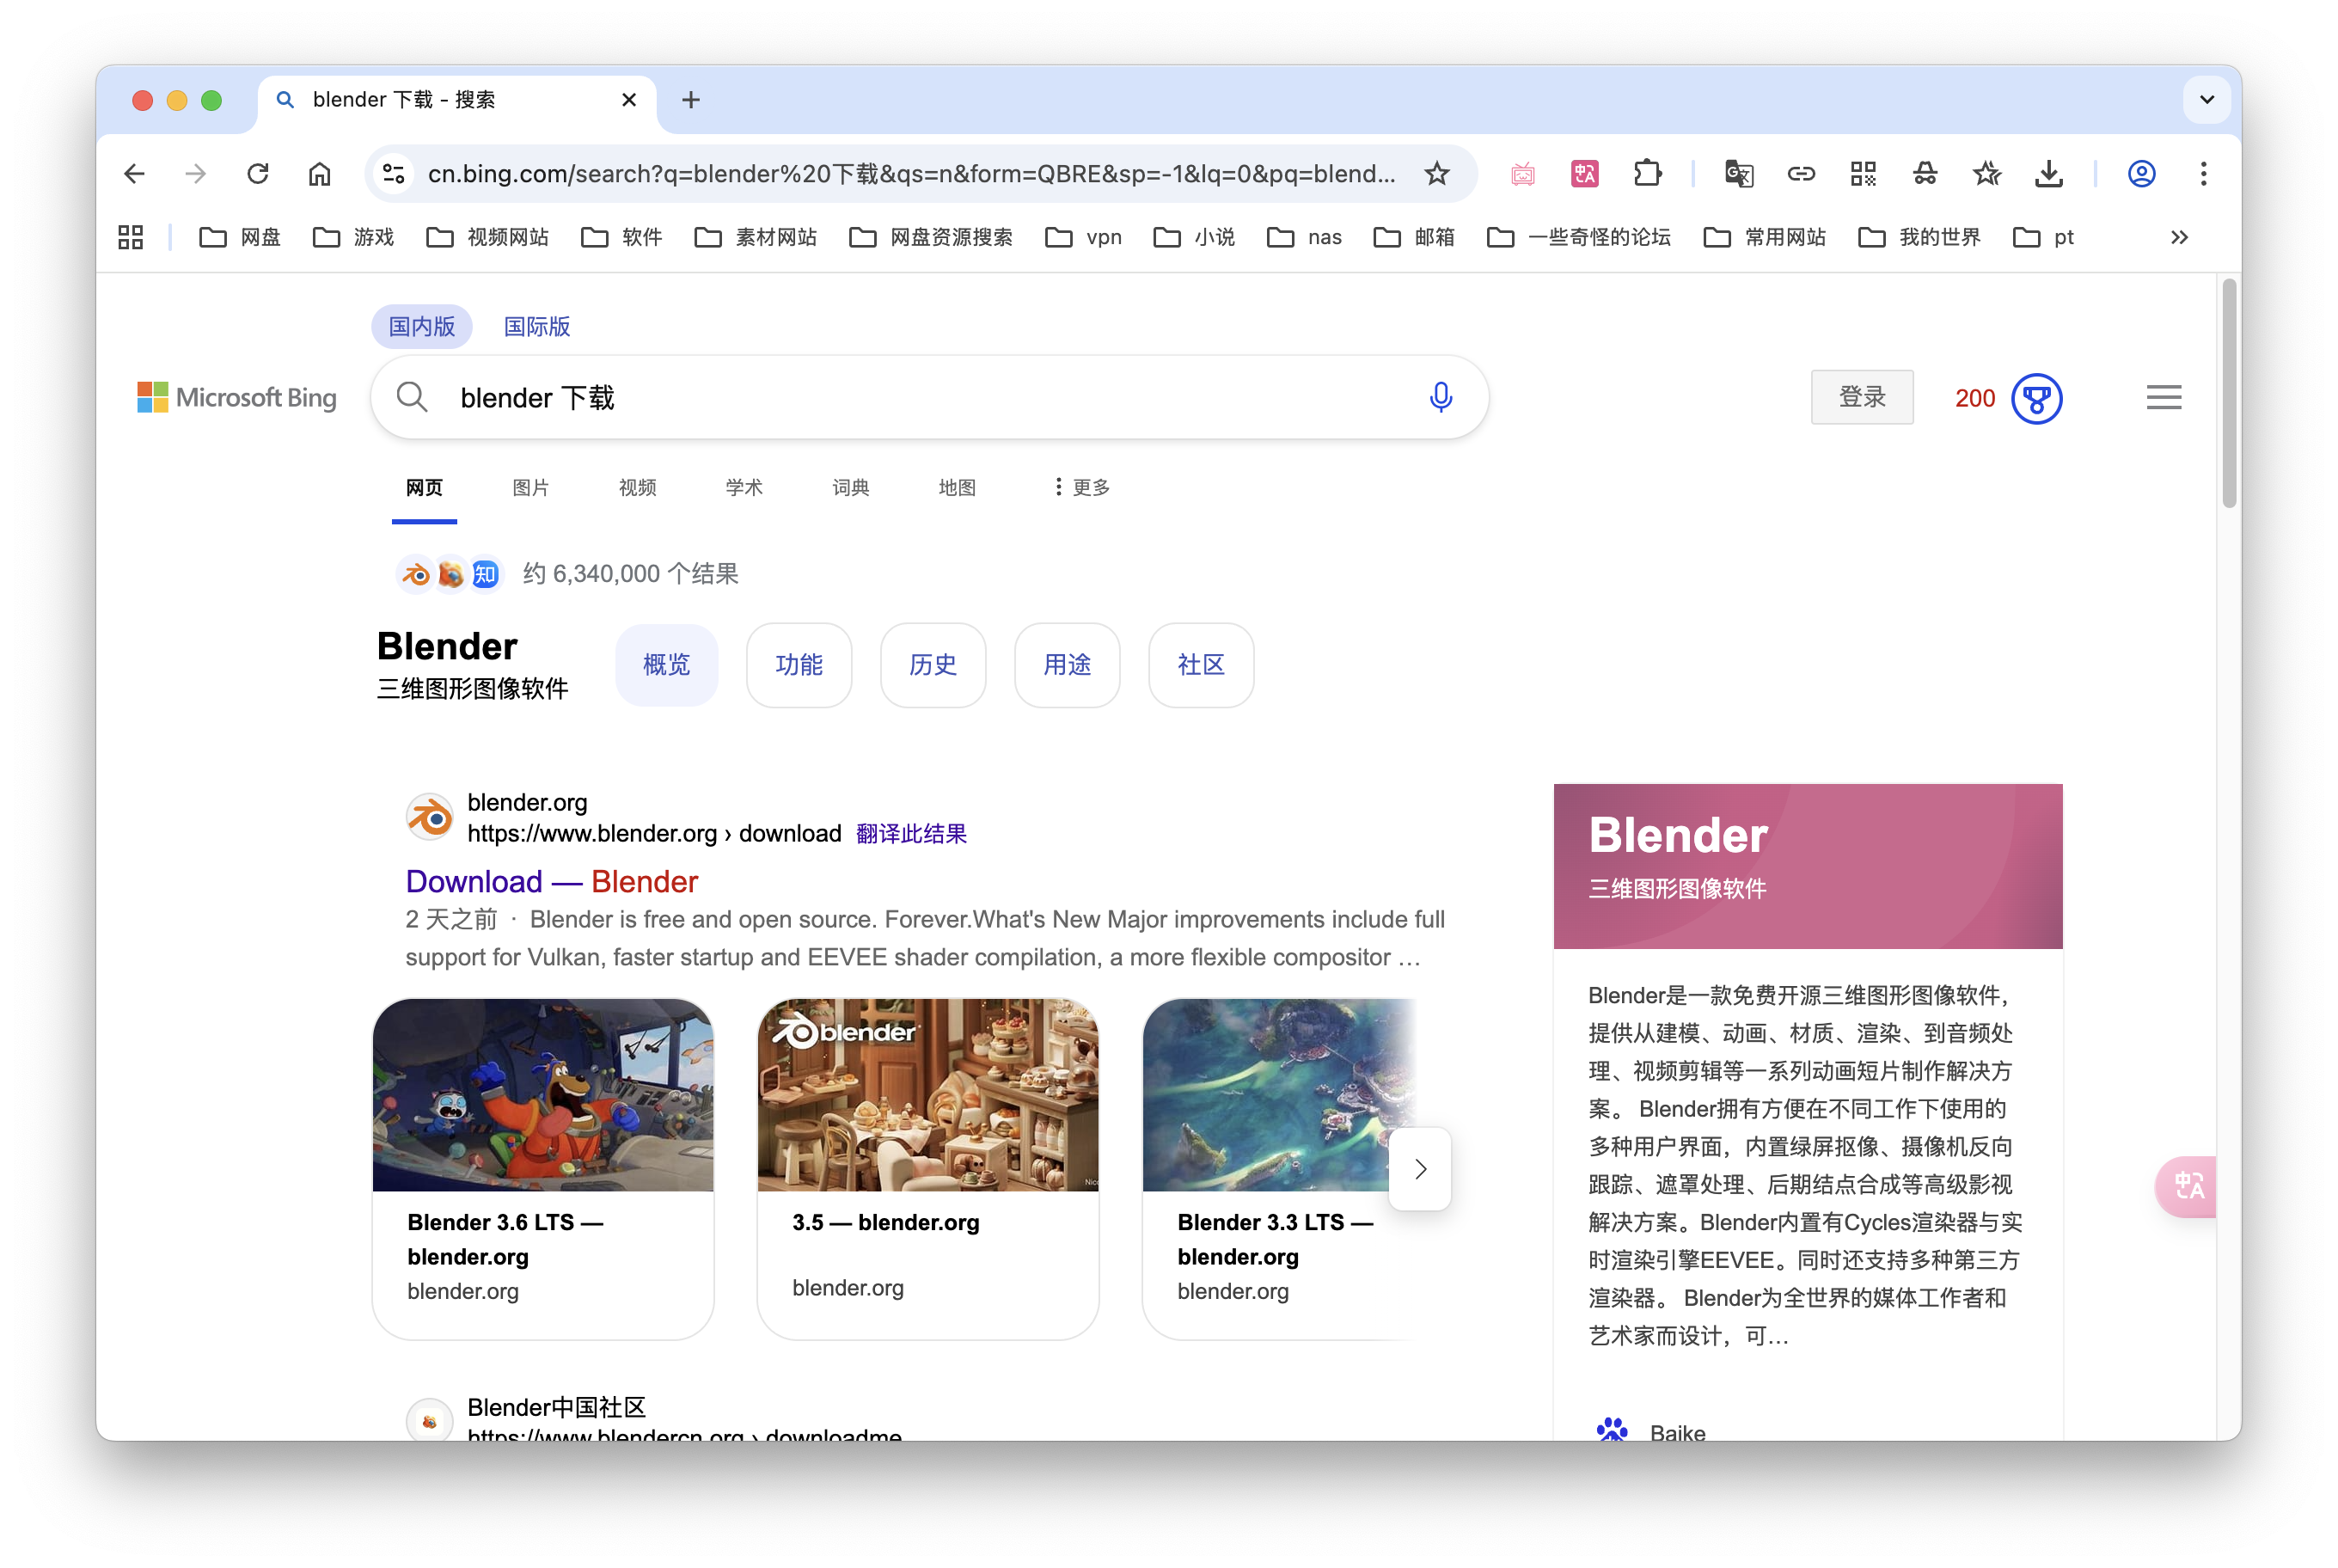The image size is (2338, 1568).
Task: Open the translate extension icon
Action: tap(1584, 173)
